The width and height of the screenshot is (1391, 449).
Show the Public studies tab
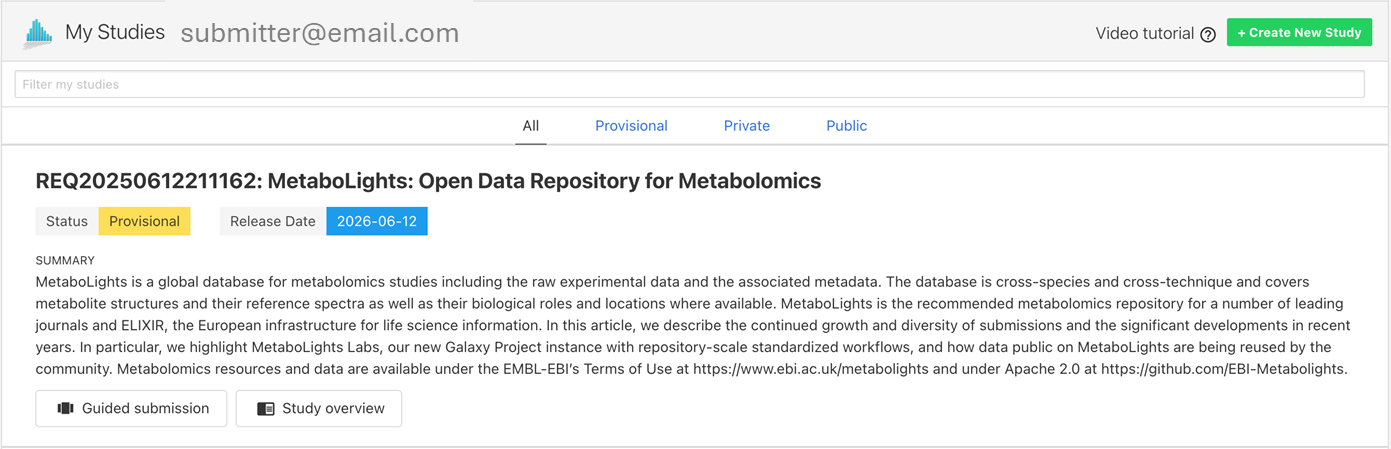click(x=846, y=126)
